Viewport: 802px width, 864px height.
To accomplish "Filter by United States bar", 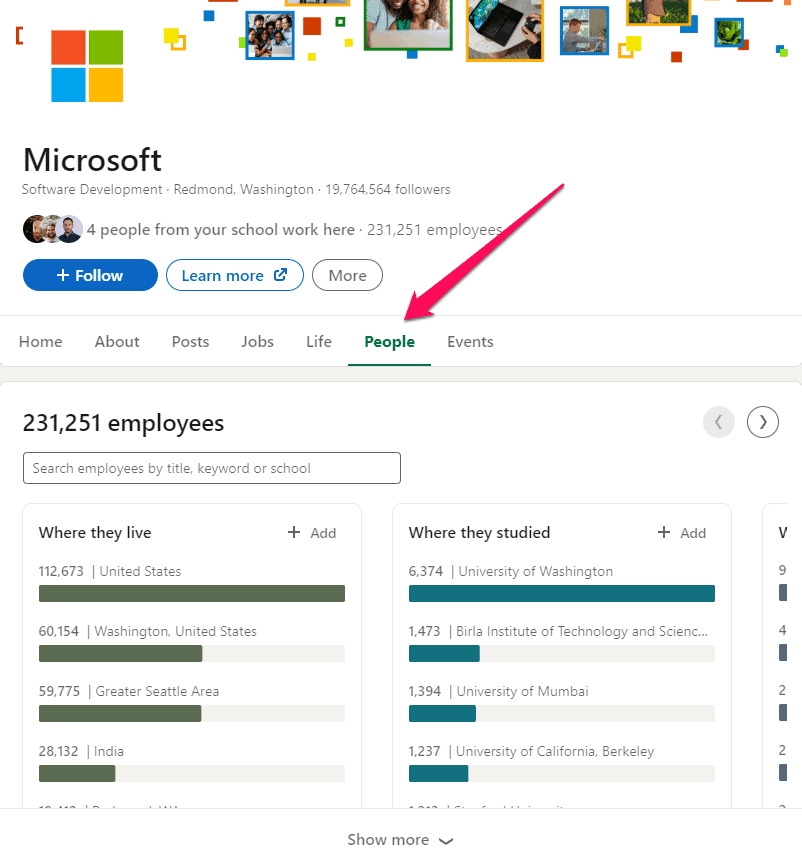I will click(x=192, y=593).
